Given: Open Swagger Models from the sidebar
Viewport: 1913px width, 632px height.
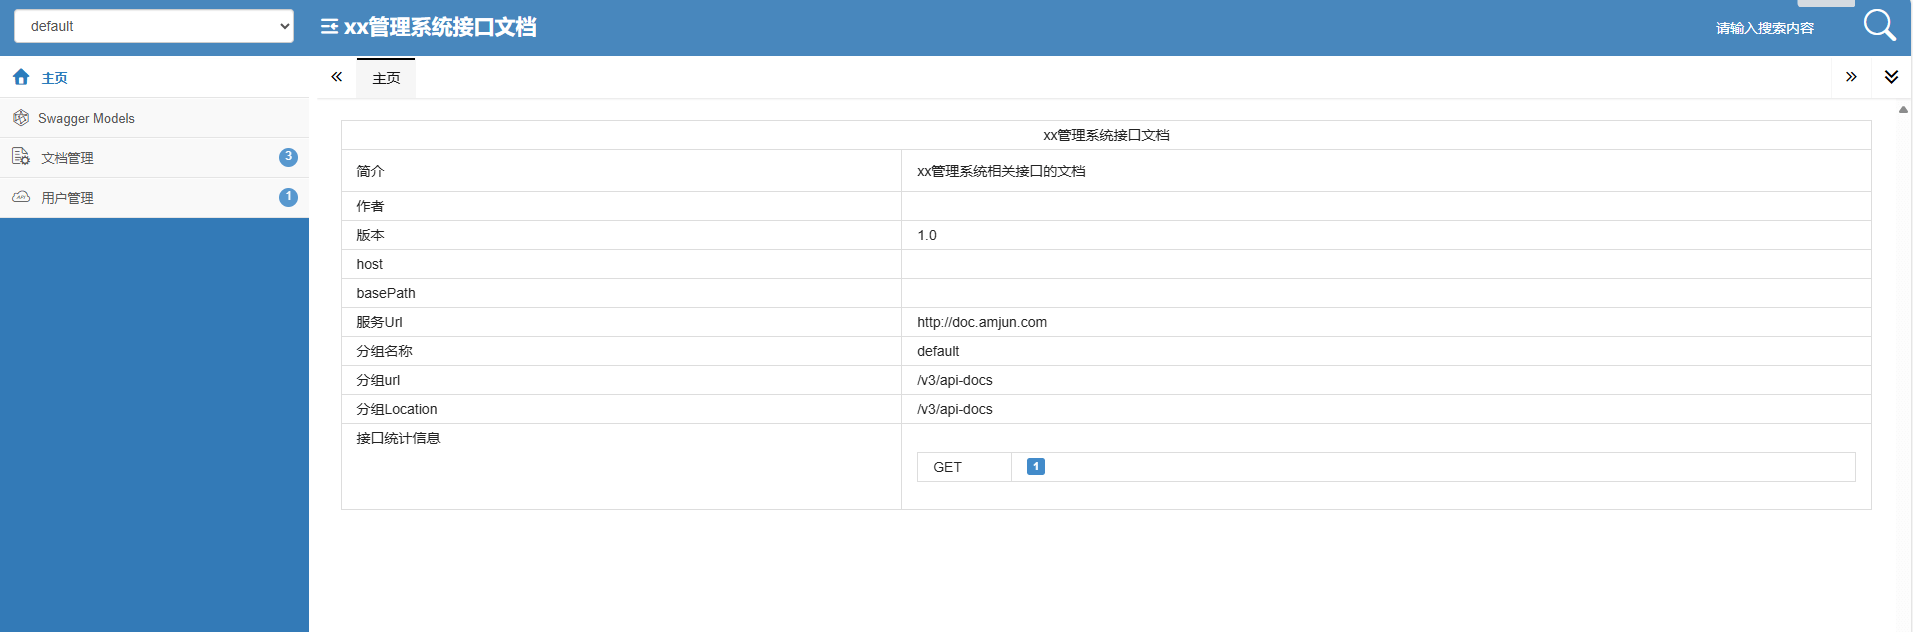Looking at the screenshot, I should click(x=86, y=118).
